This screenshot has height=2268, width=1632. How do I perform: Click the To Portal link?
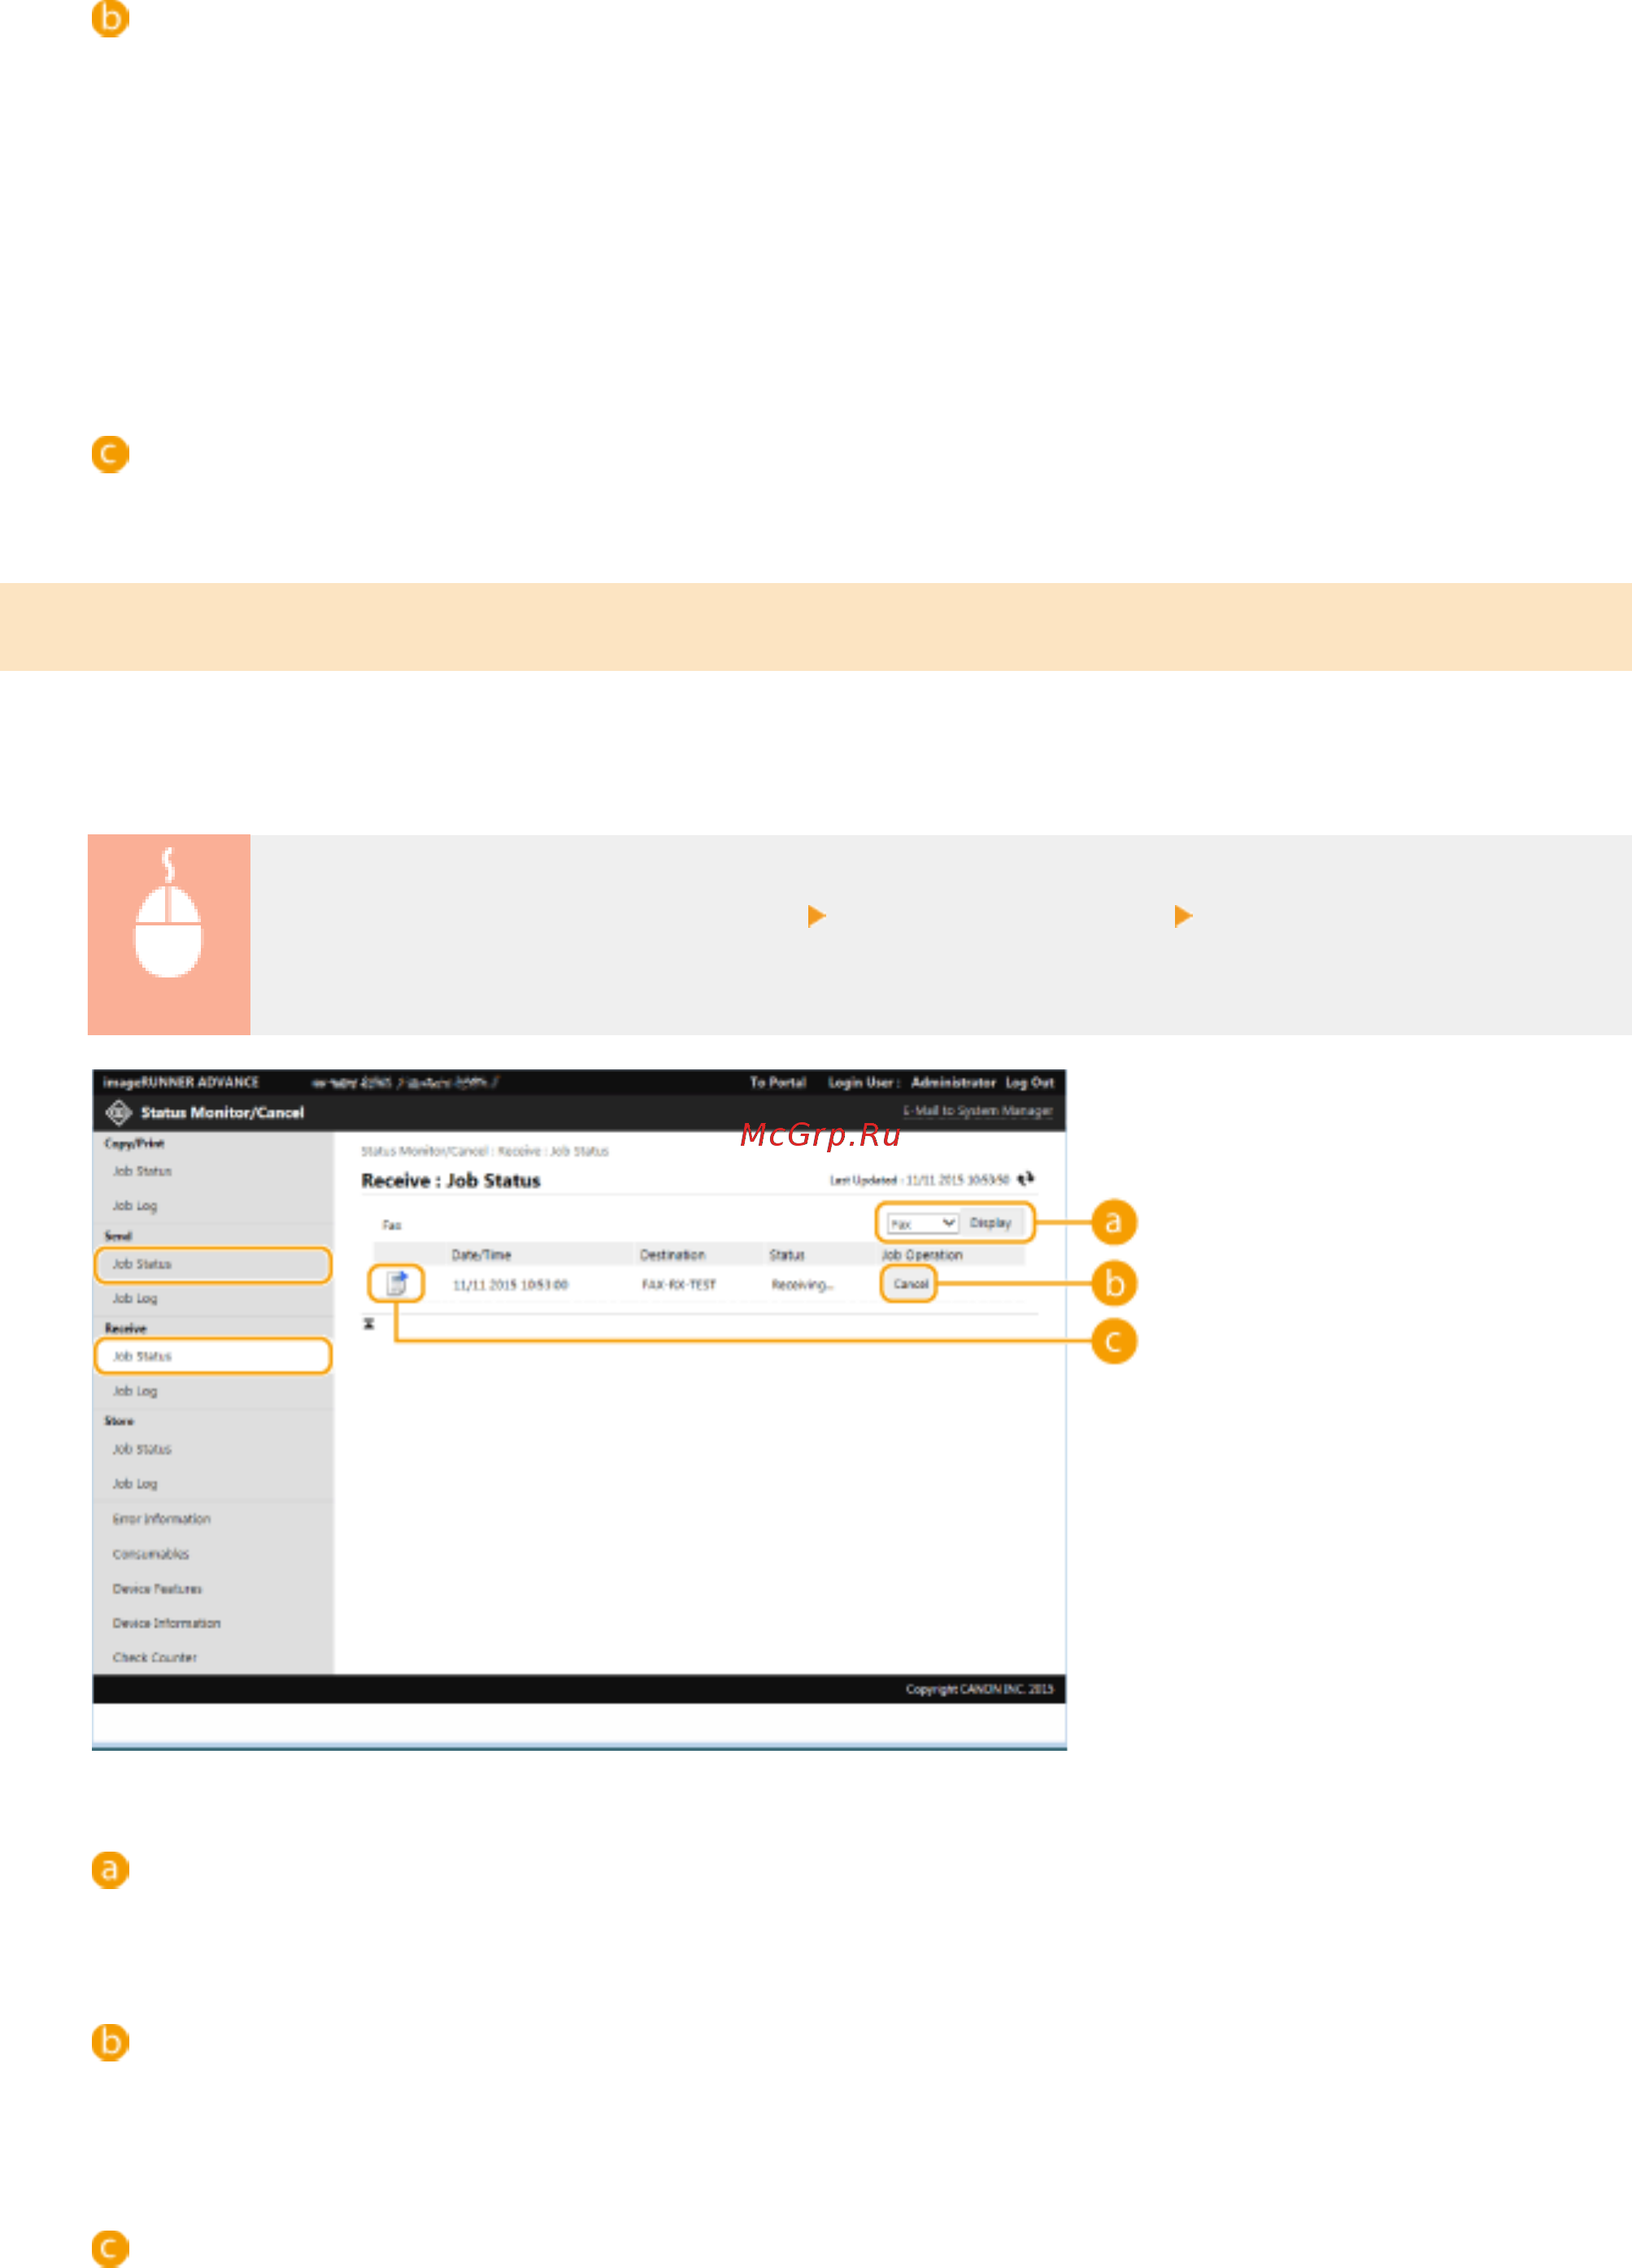point(777,1082)
